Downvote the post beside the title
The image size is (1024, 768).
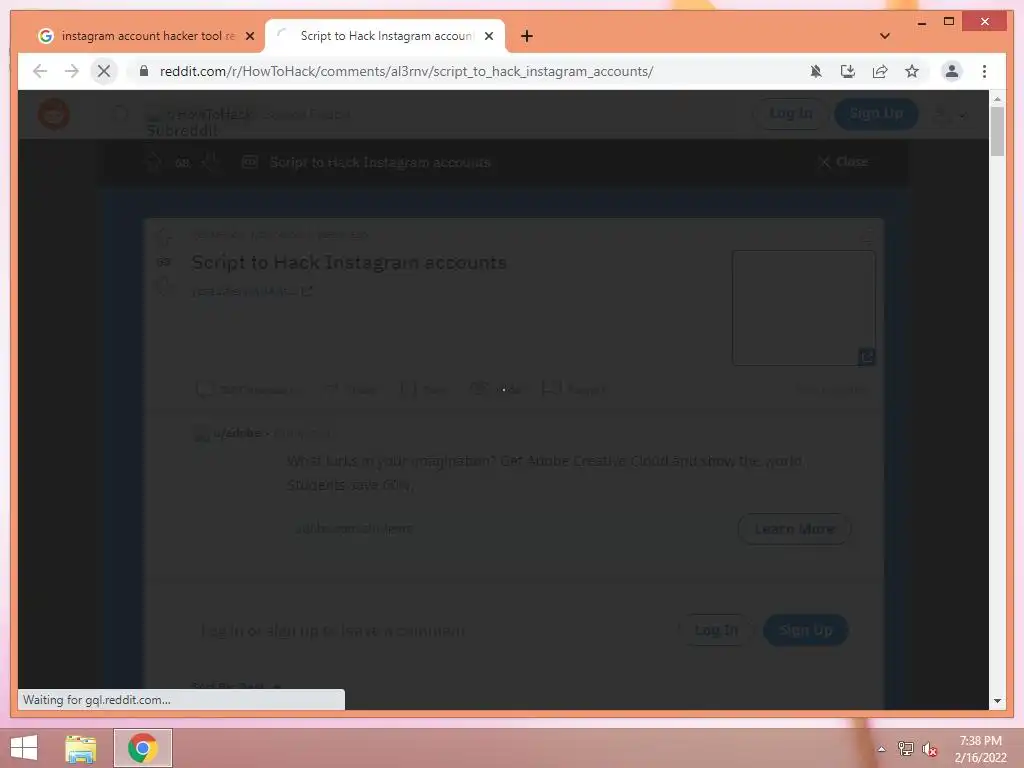point(163,285)
